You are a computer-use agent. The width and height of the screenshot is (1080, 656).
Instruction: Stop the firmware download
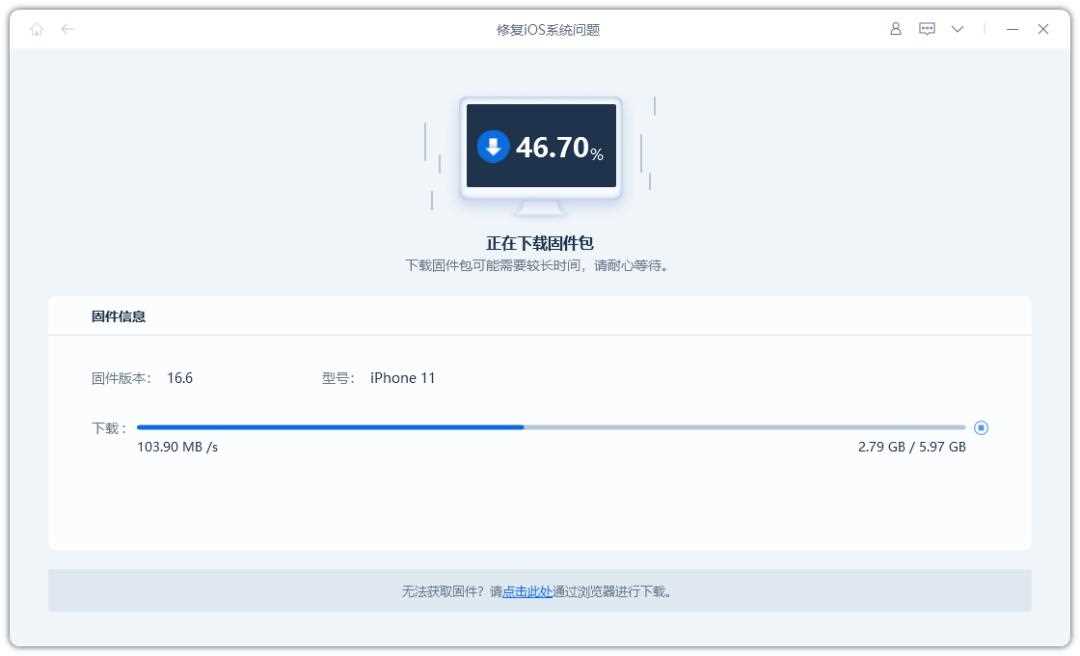tap(981, 427)
